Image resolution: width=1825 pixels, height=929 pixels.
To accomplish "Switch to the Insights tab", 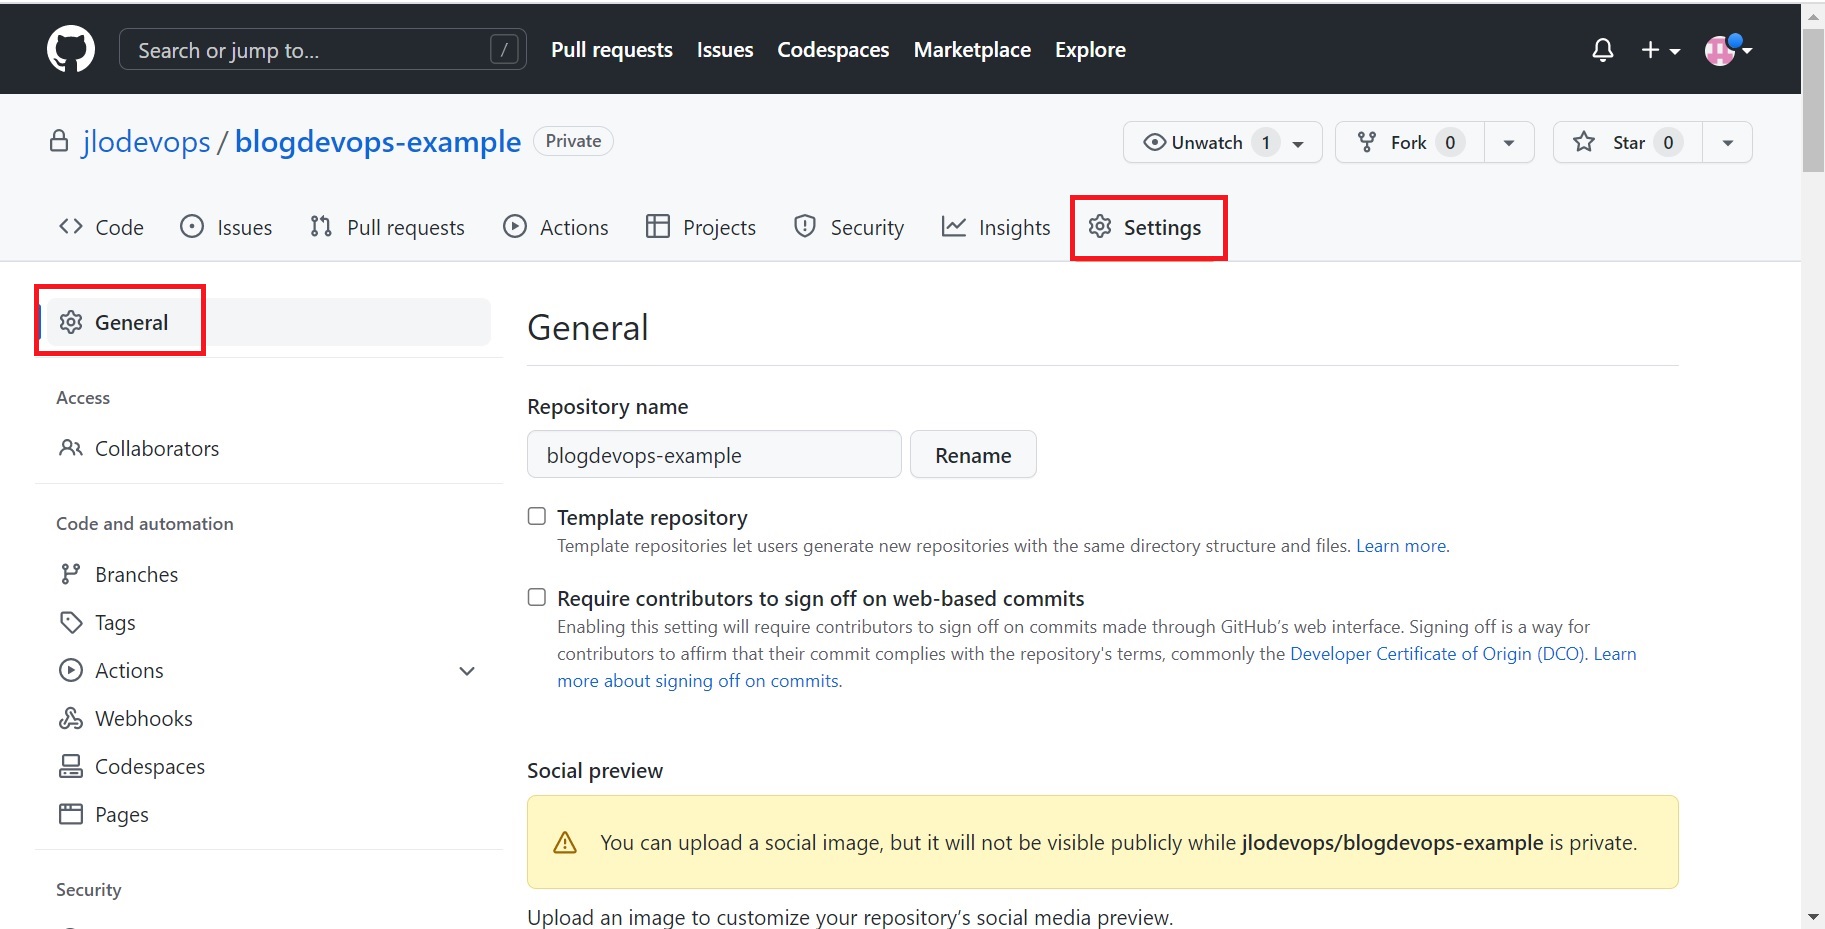I will (x=996, y=227).
